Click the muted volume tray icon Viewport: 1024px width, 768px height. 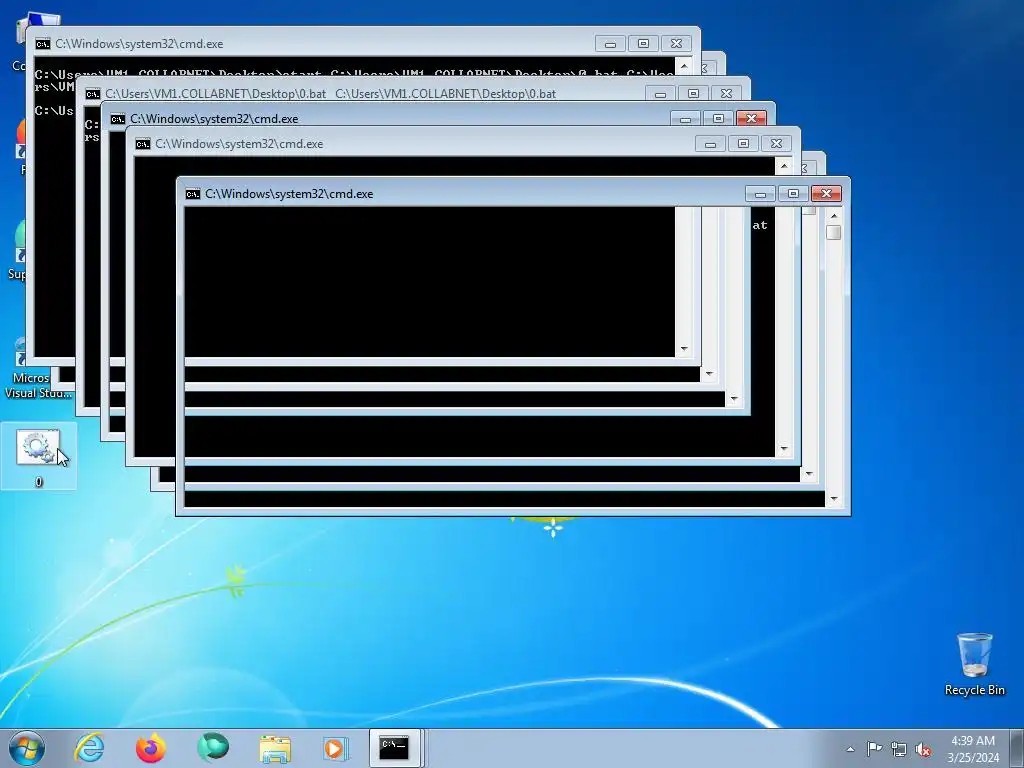point(923,749)
